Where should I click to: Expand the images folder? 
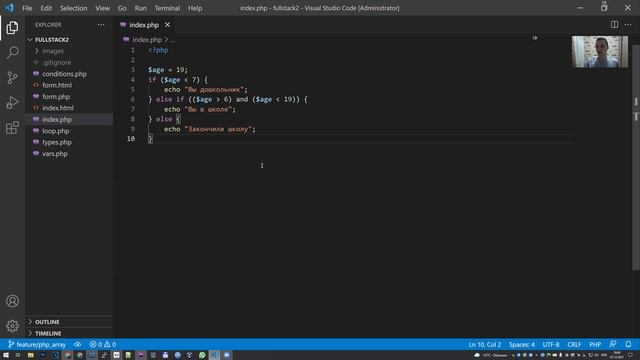pos(53,51)
